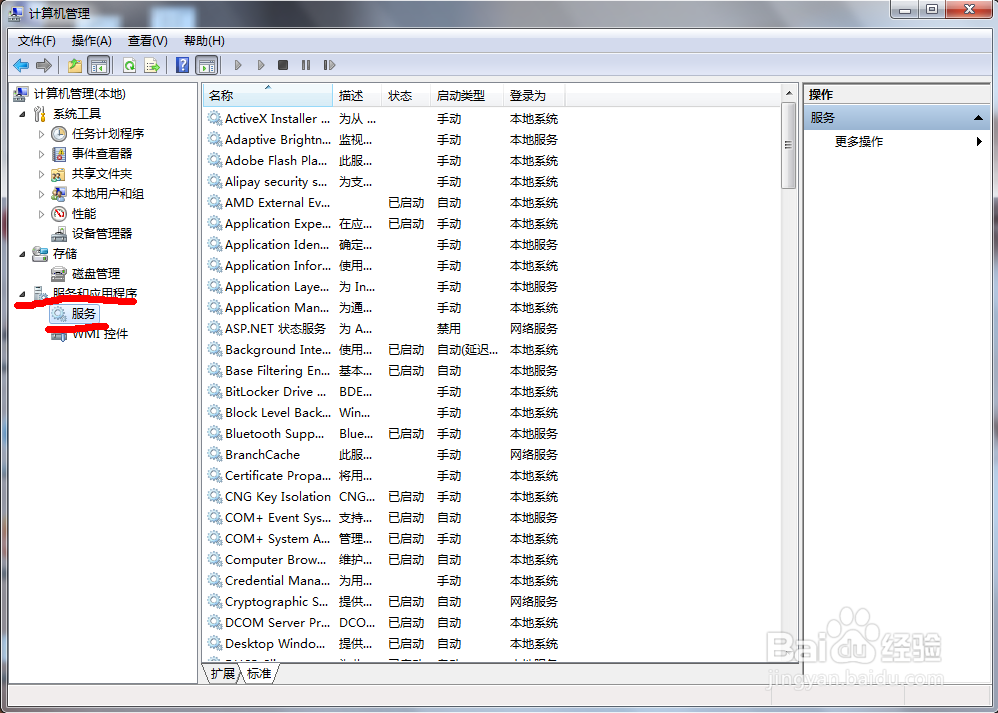Screen dimensions: 998x713
Task: Click the Refresh icon in the toolbar
Action: (x=130, y=64)
